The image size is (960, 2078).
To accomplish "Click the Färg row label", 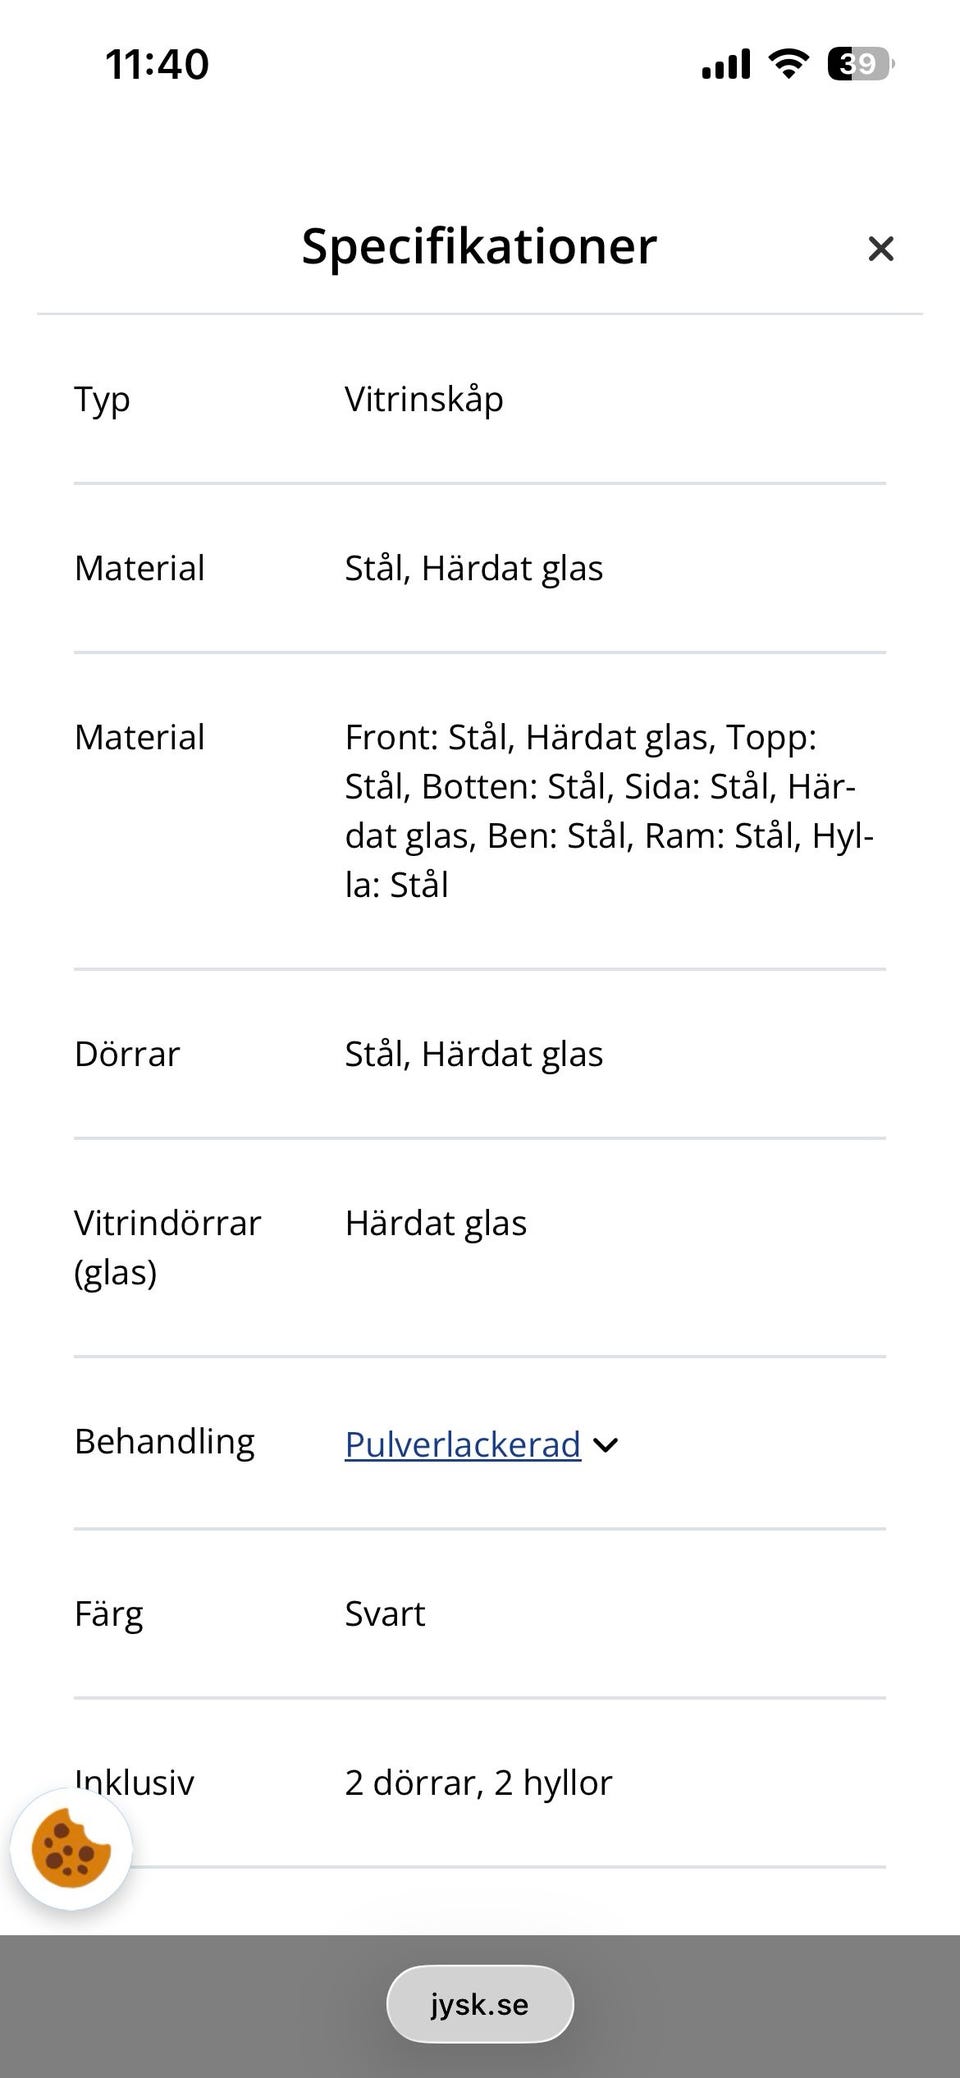I will point(109,1613).
